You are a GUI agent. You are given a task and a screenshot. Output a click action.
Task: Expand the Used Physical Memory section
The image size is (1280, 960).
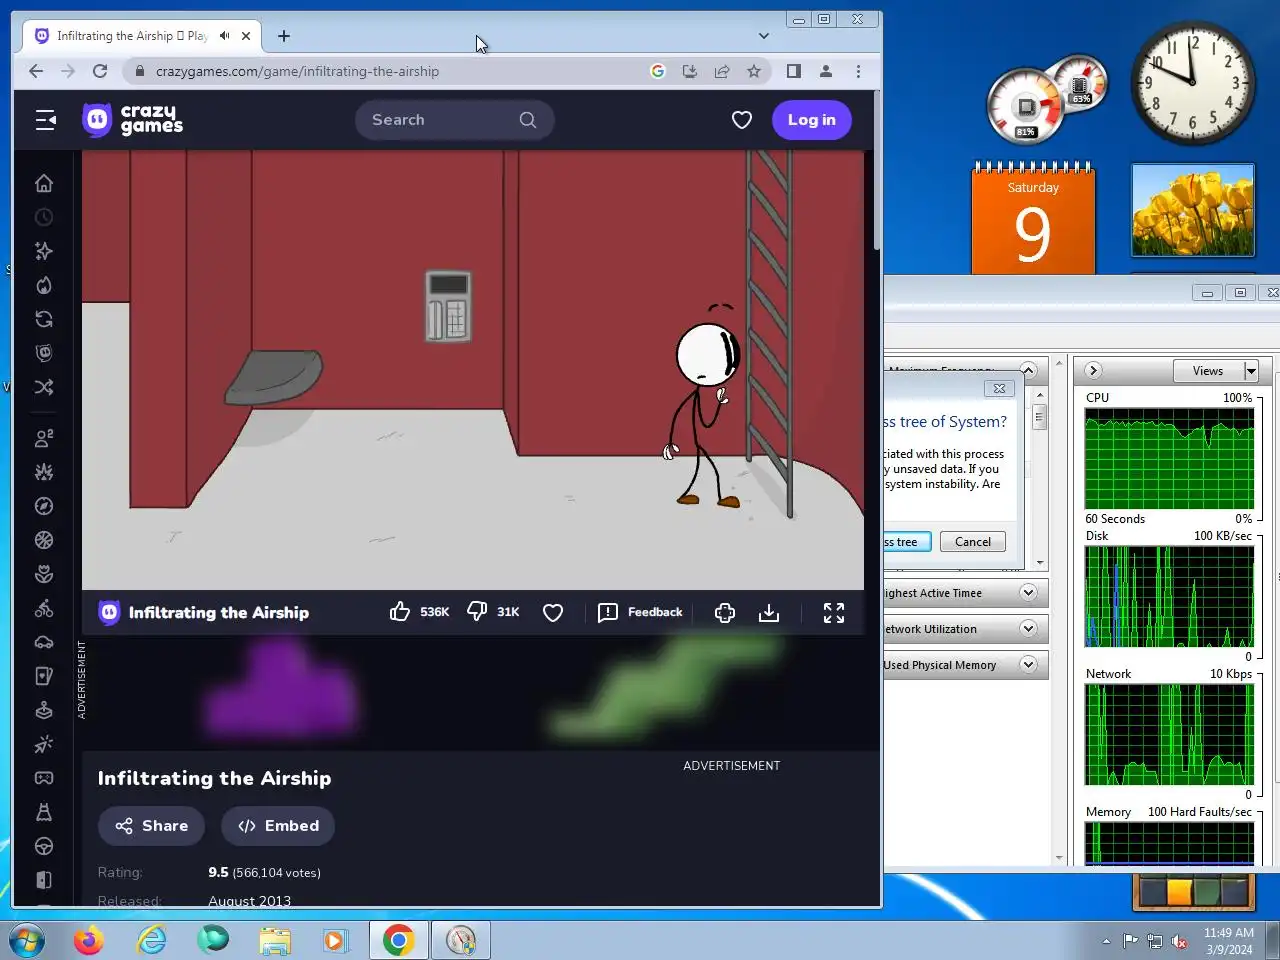1028,665
